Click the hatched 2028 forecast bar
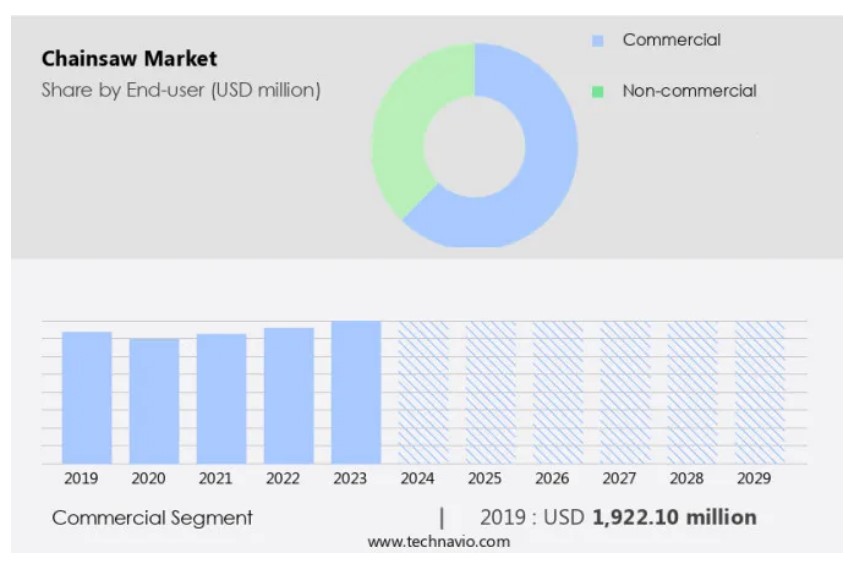 click(x=692, y=392)
